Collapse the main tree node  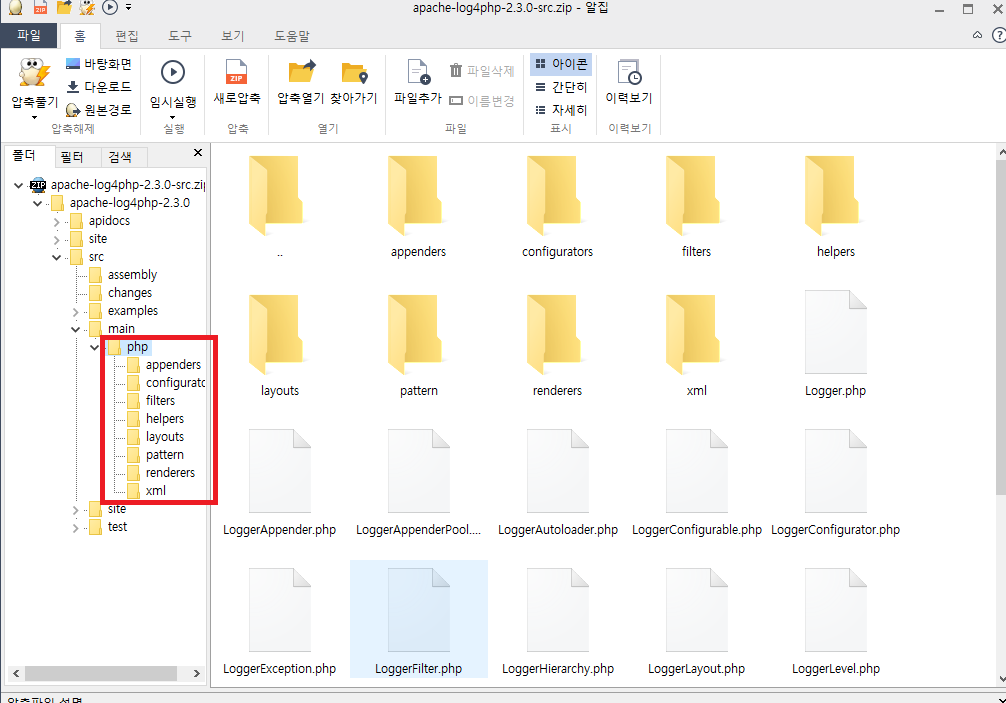[75, 329]
